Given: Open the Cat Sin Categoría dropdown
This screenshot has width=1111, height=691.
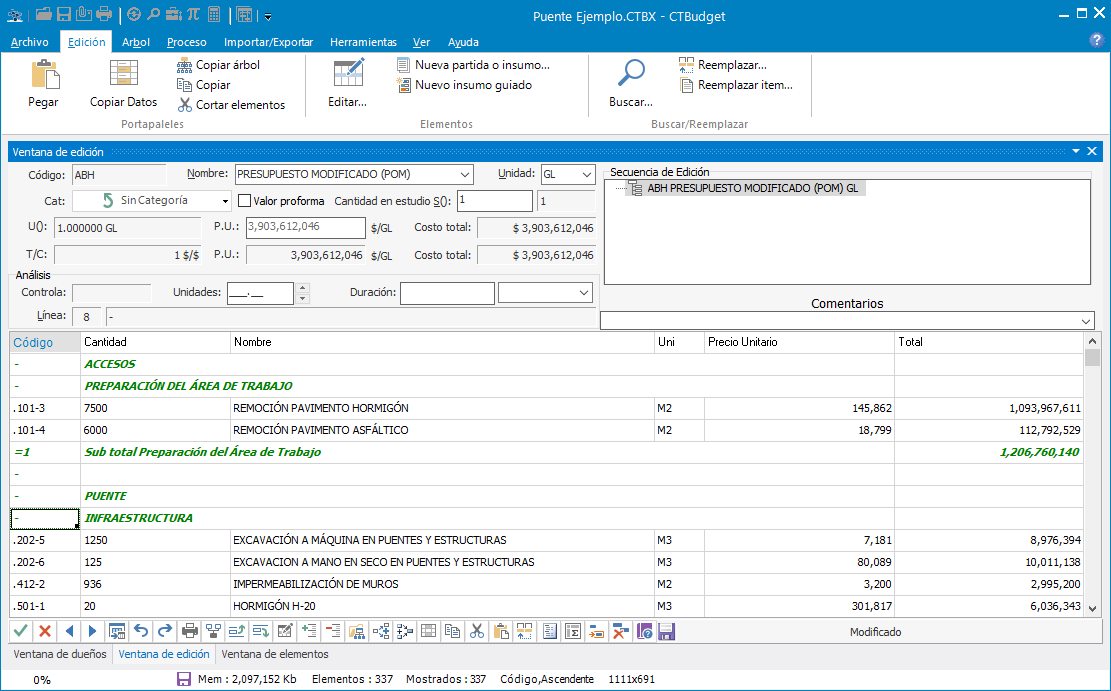Looking at the screenshot, I should pyautogui.click(x=225, y=201).
